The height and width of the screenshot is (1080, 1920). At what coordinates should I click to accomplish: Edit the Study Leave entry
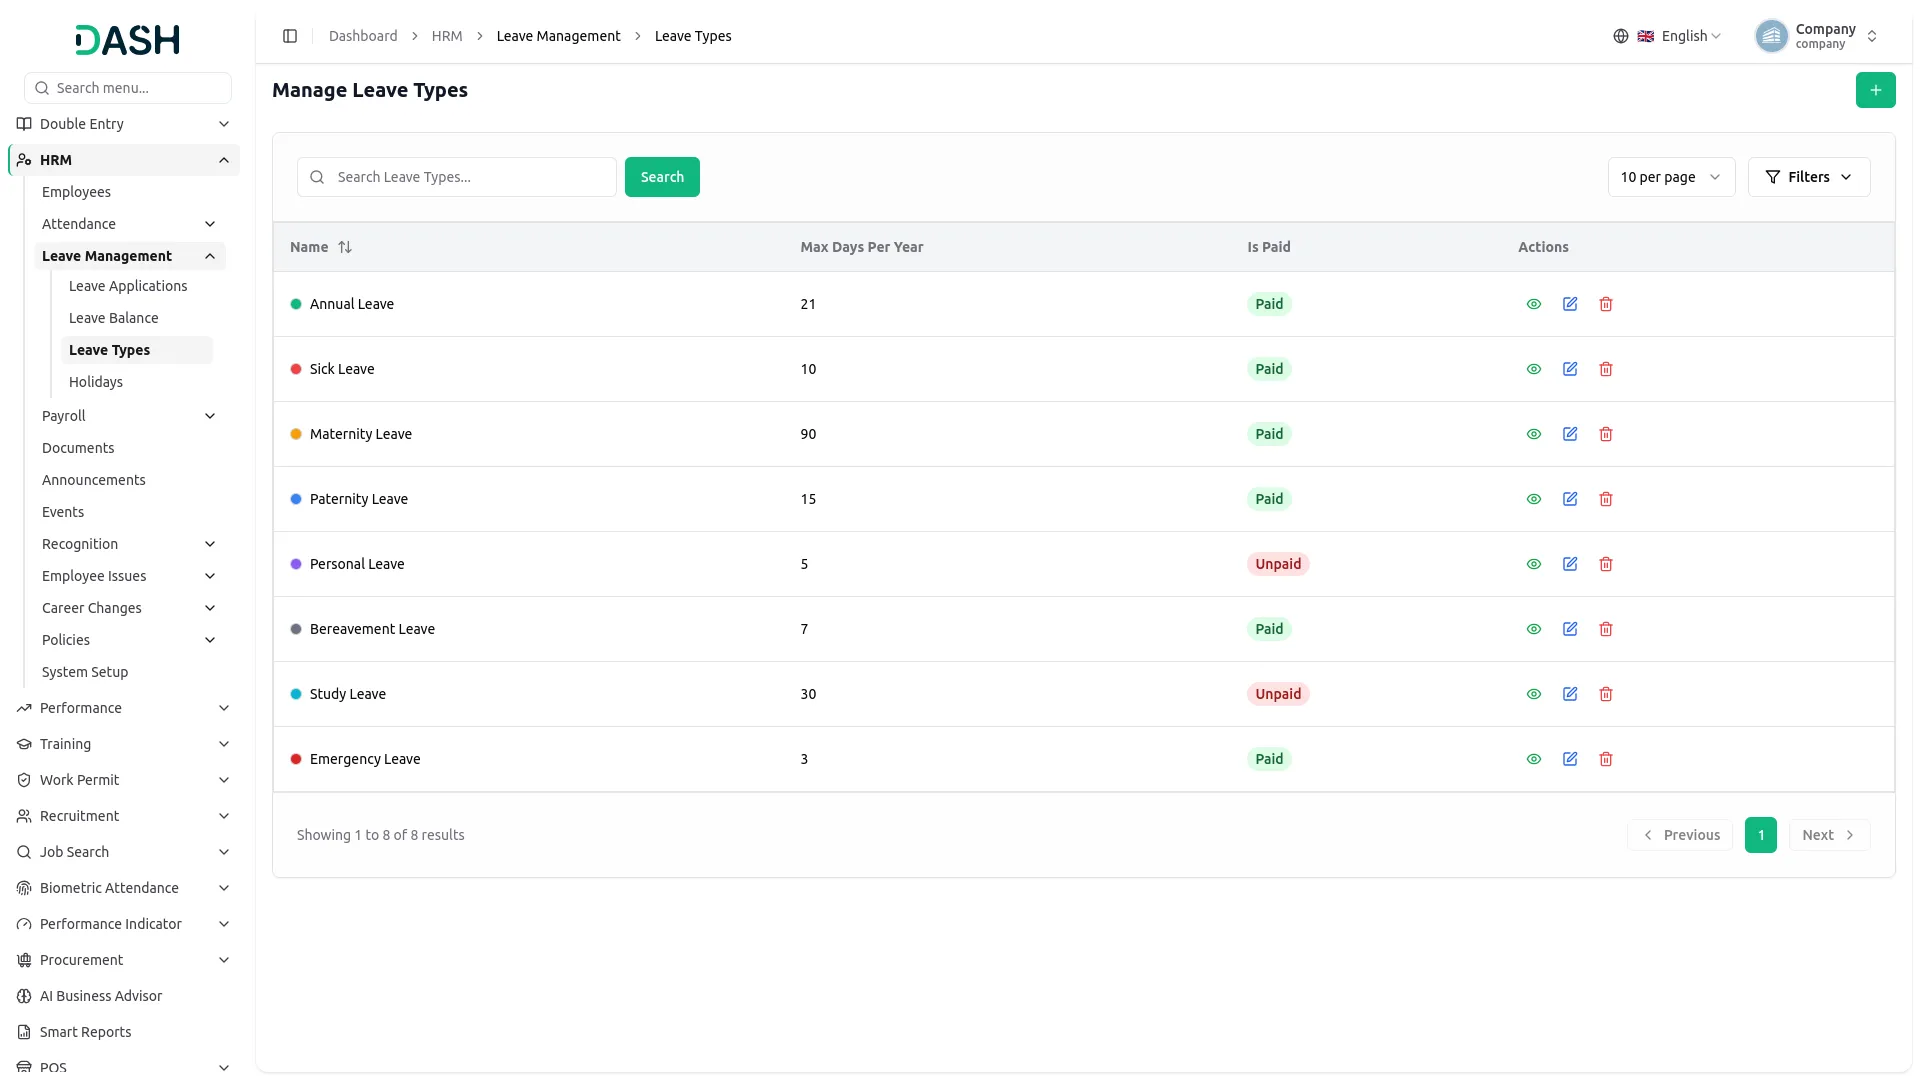(1570, 694)
